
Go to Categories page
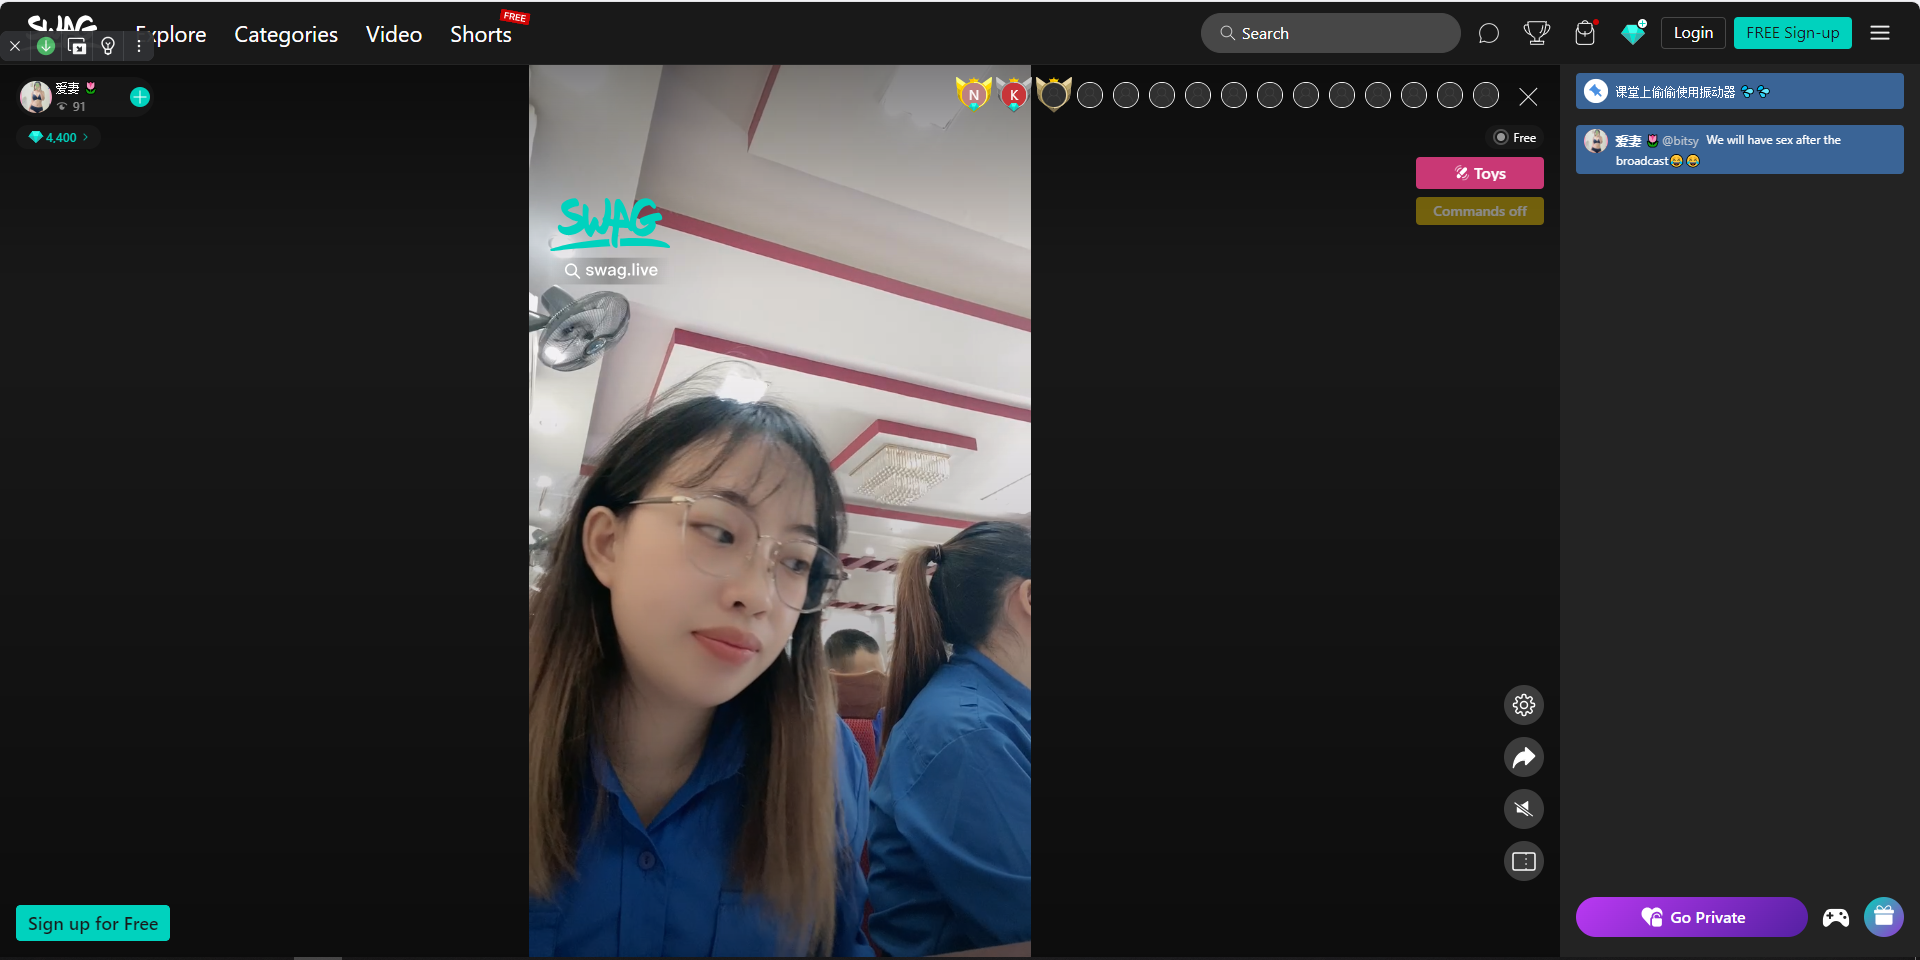point(286,34)
